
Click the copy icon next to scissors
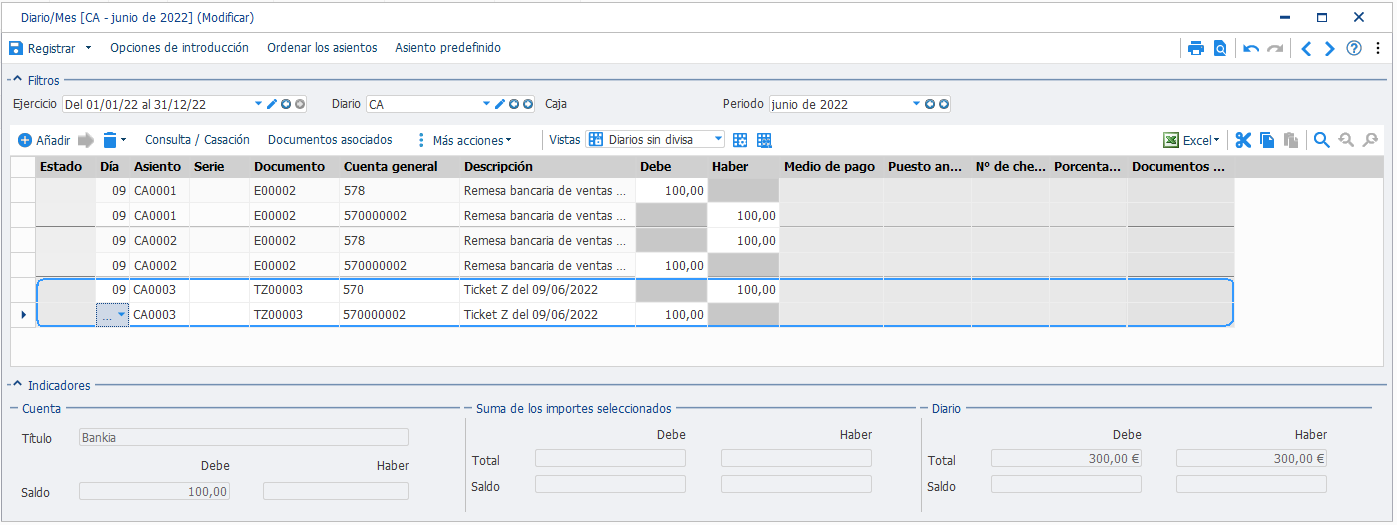pyautogui.click(x=1267, y=140)
